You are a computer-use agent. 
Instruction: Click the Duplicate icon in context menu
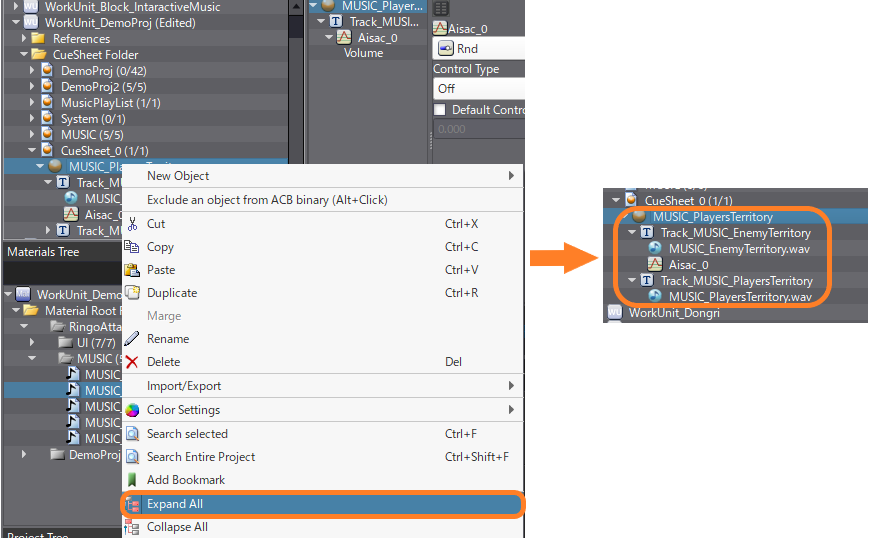132,293
